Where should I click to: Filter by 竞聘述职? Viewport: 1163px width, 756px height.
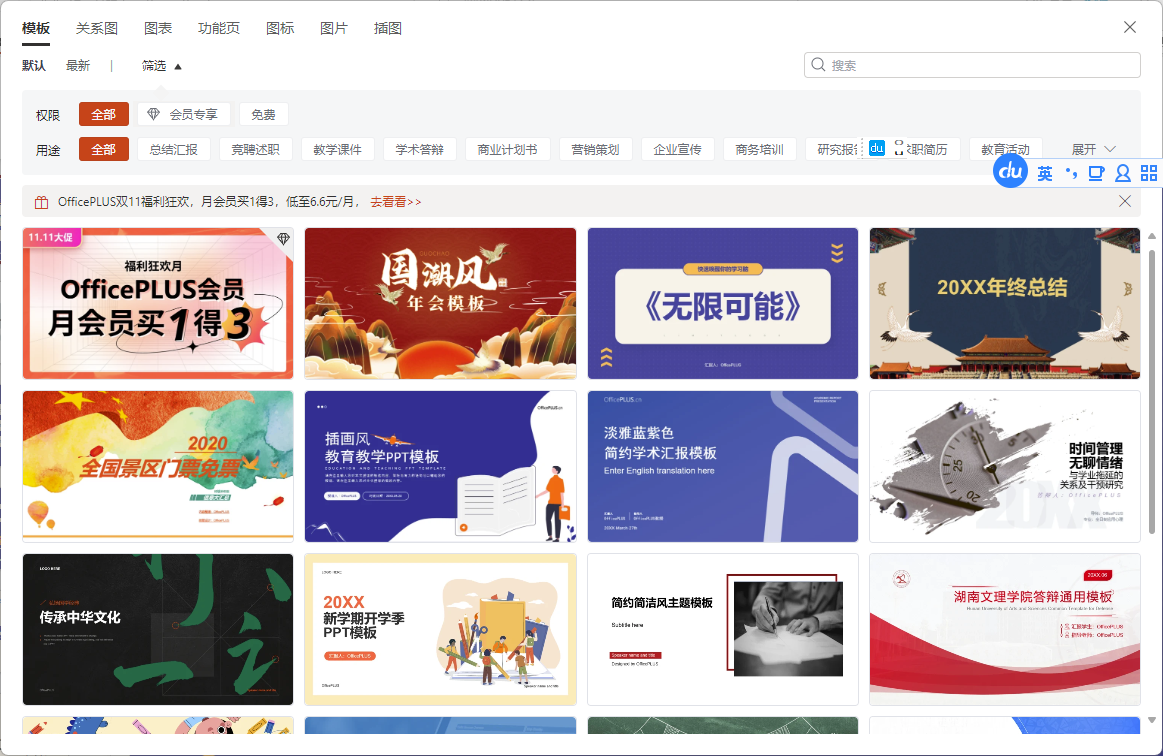[255, 149]
